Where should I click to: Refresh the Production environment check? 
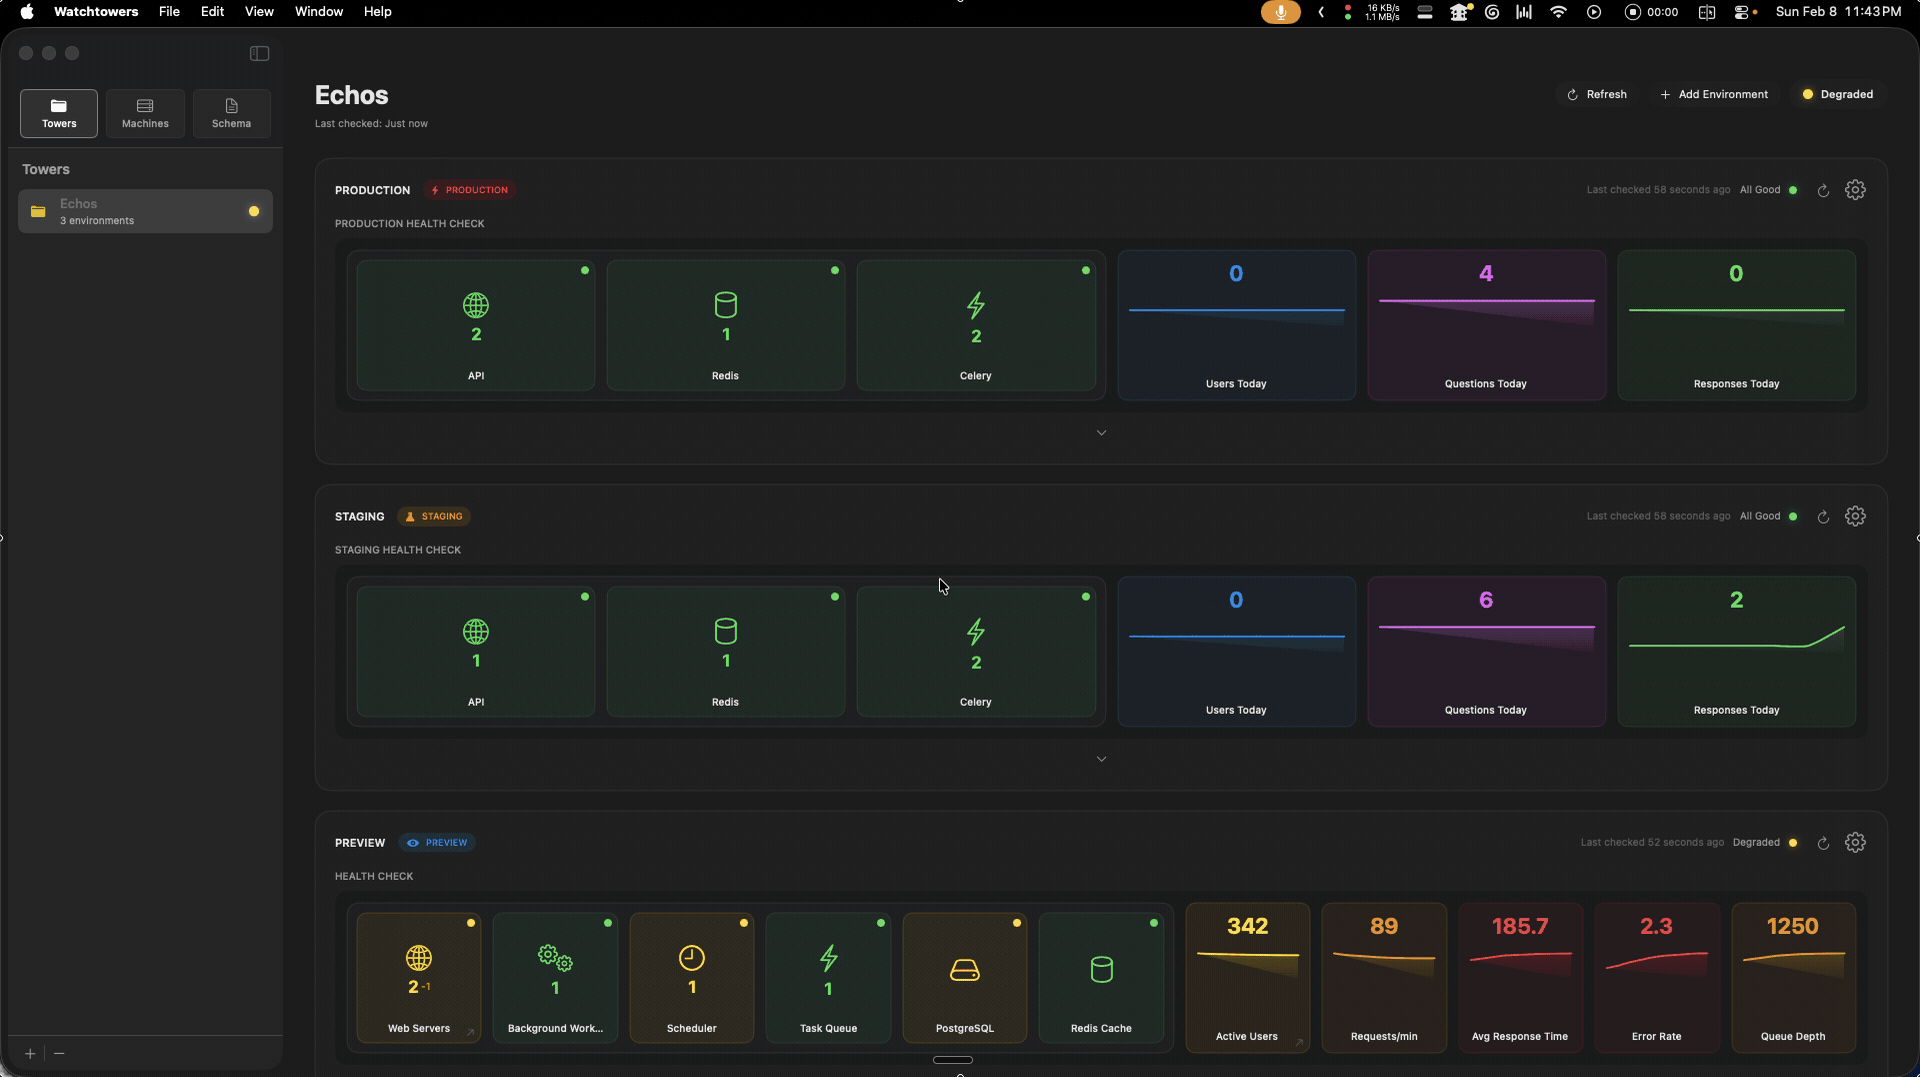click(1823, 190)
